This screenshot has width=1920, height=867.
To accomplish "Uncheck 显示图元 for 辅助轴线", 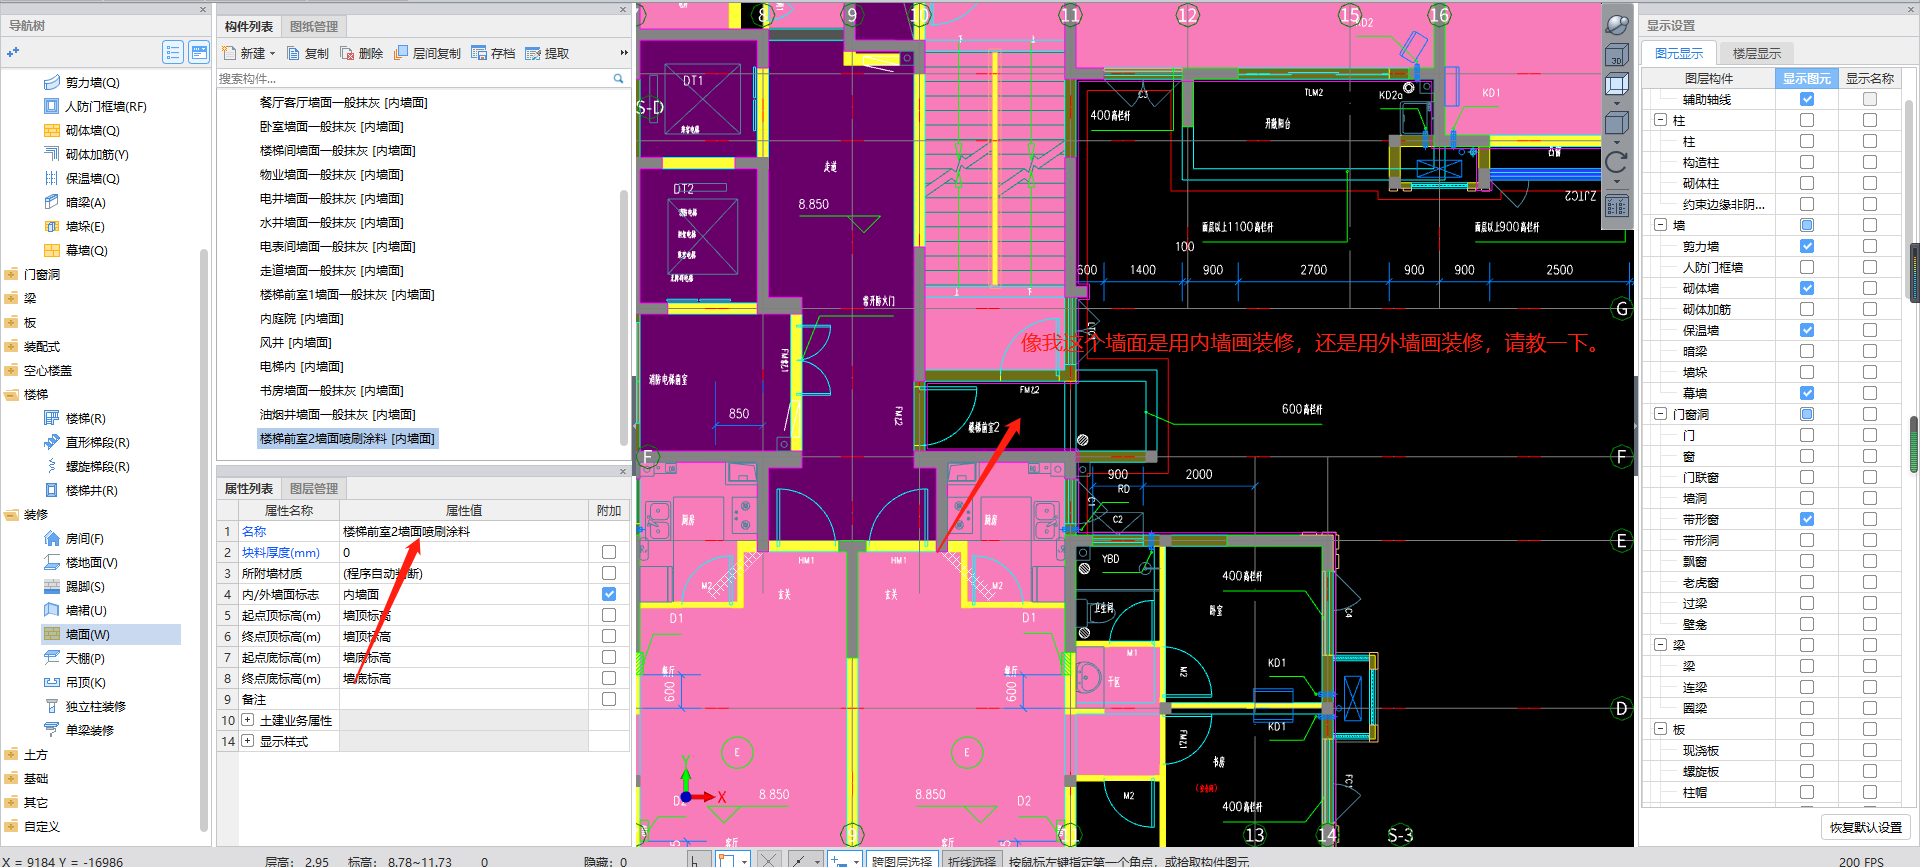I will [x=1807, y=99].
